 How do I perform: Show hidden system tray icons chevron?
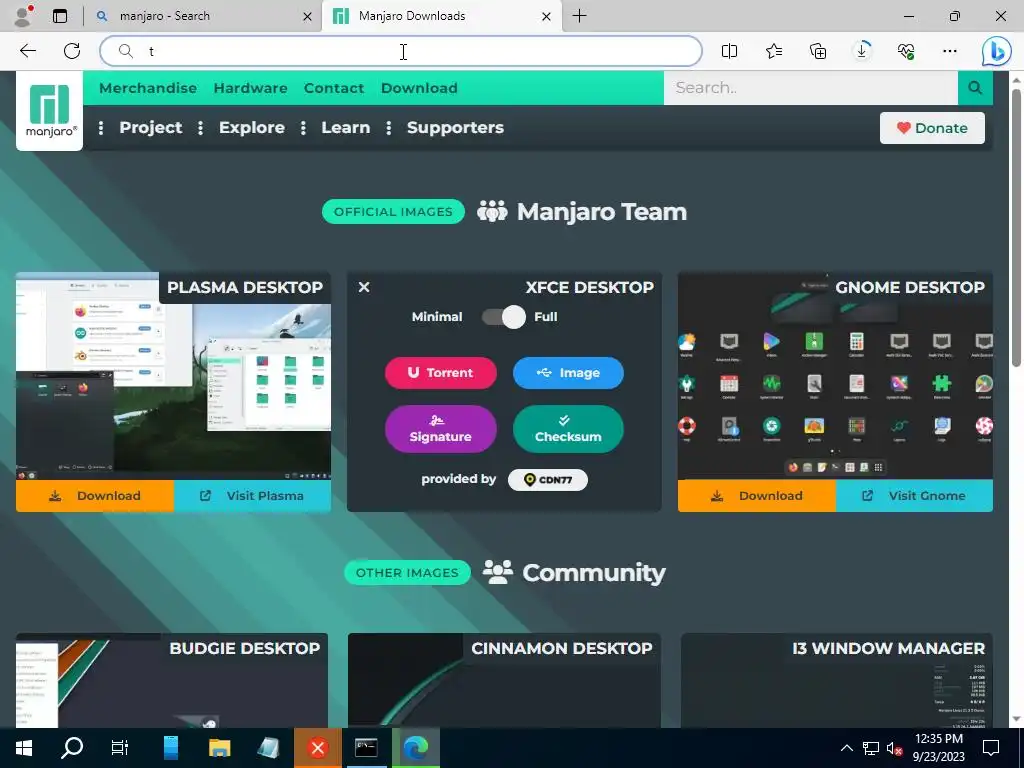point(846,748)
